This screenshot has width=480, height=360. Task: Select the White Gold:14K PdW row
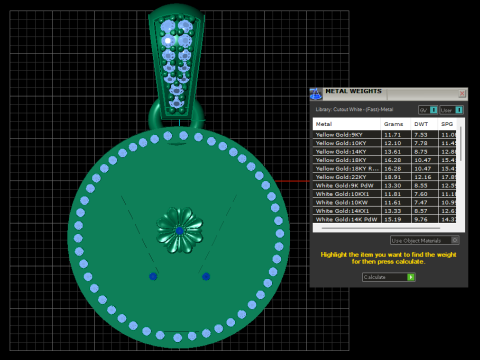385,219
